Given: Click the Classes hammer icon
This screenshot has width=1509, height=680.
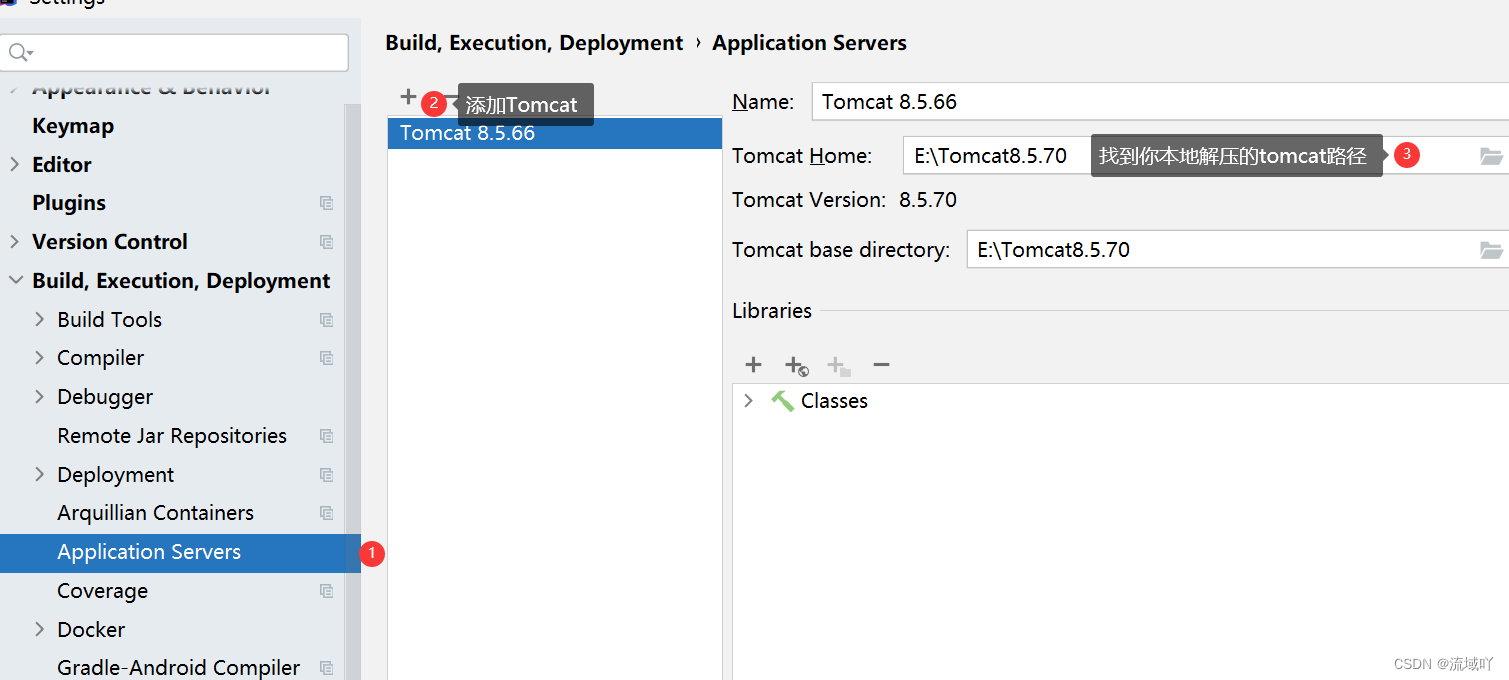Looking at the screenshot, I should [x=782, y=401].
